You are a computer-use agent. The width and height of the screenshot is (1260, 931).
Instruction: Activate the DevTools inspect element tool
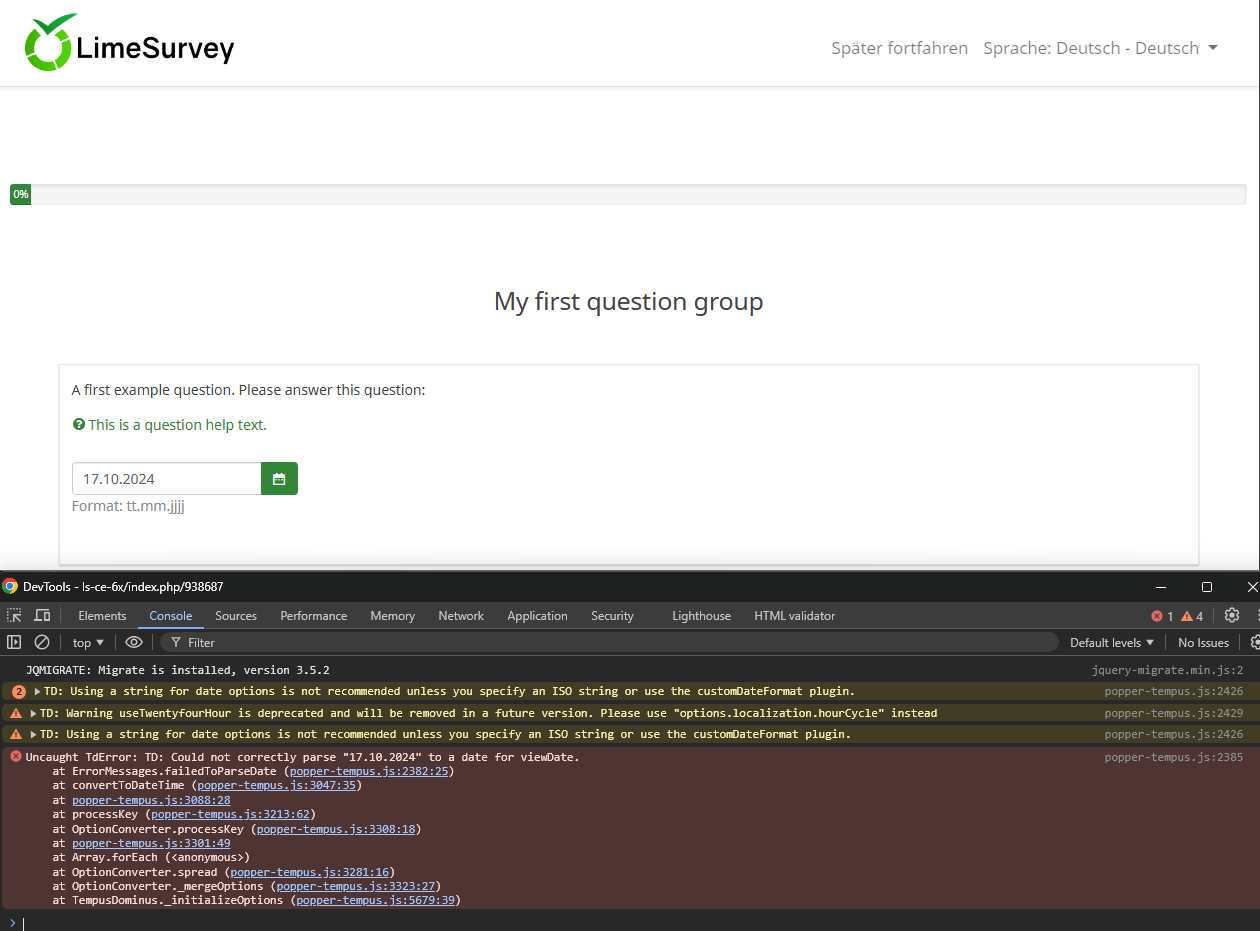tap(15, 616)
